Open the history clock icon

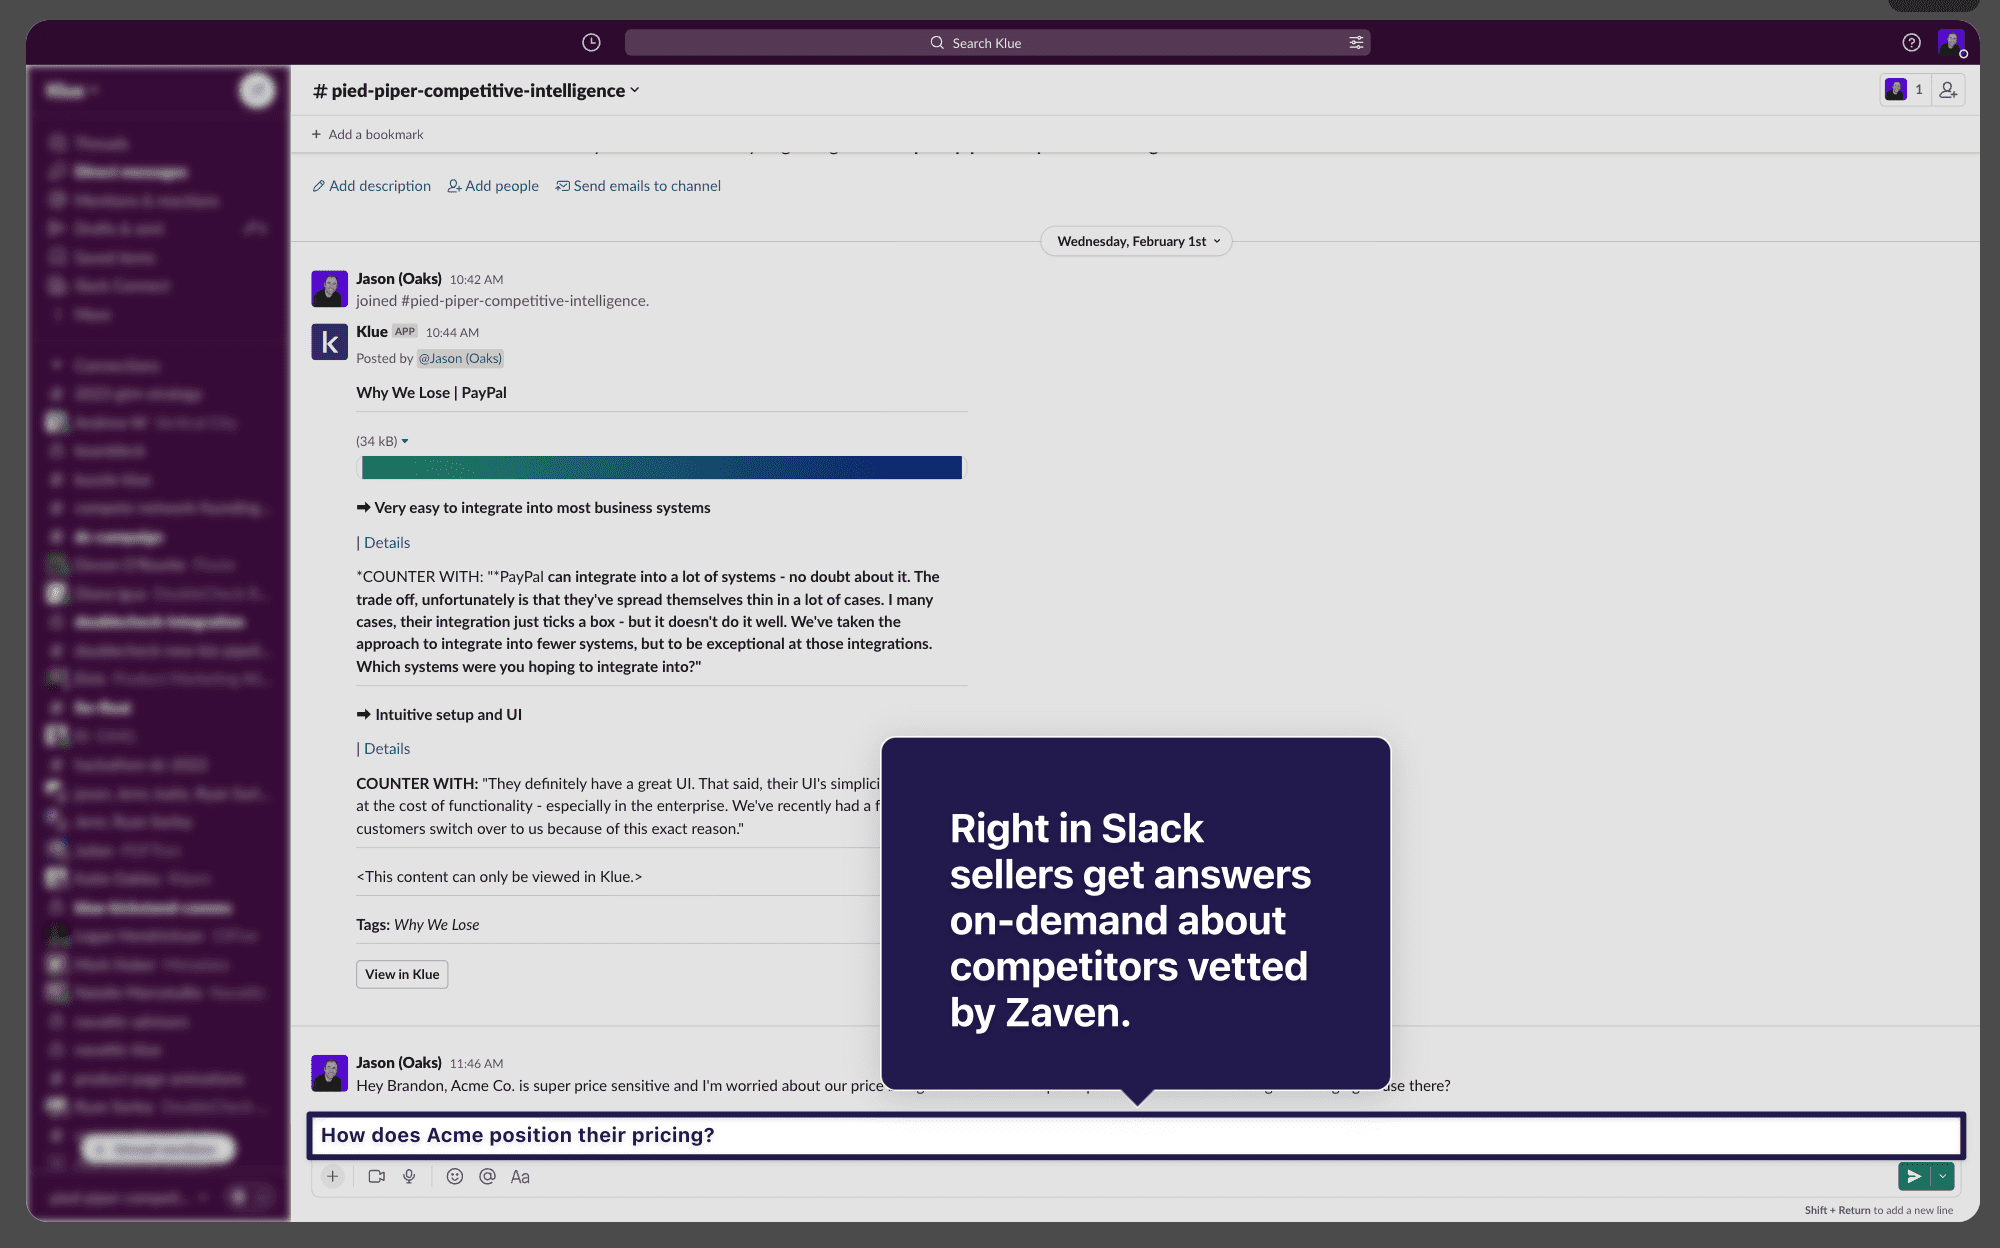pos(591,43)
